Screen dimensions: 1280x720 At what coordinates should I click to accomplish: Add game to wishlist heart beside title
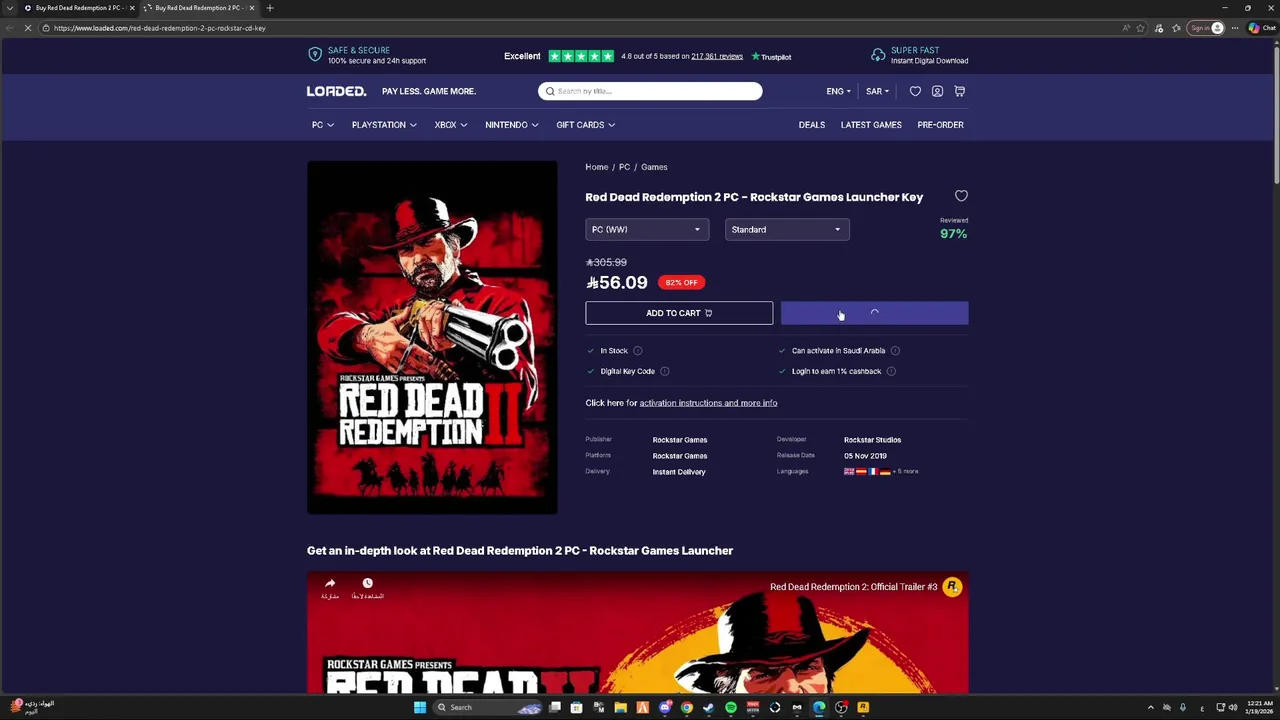coord(961,196)
